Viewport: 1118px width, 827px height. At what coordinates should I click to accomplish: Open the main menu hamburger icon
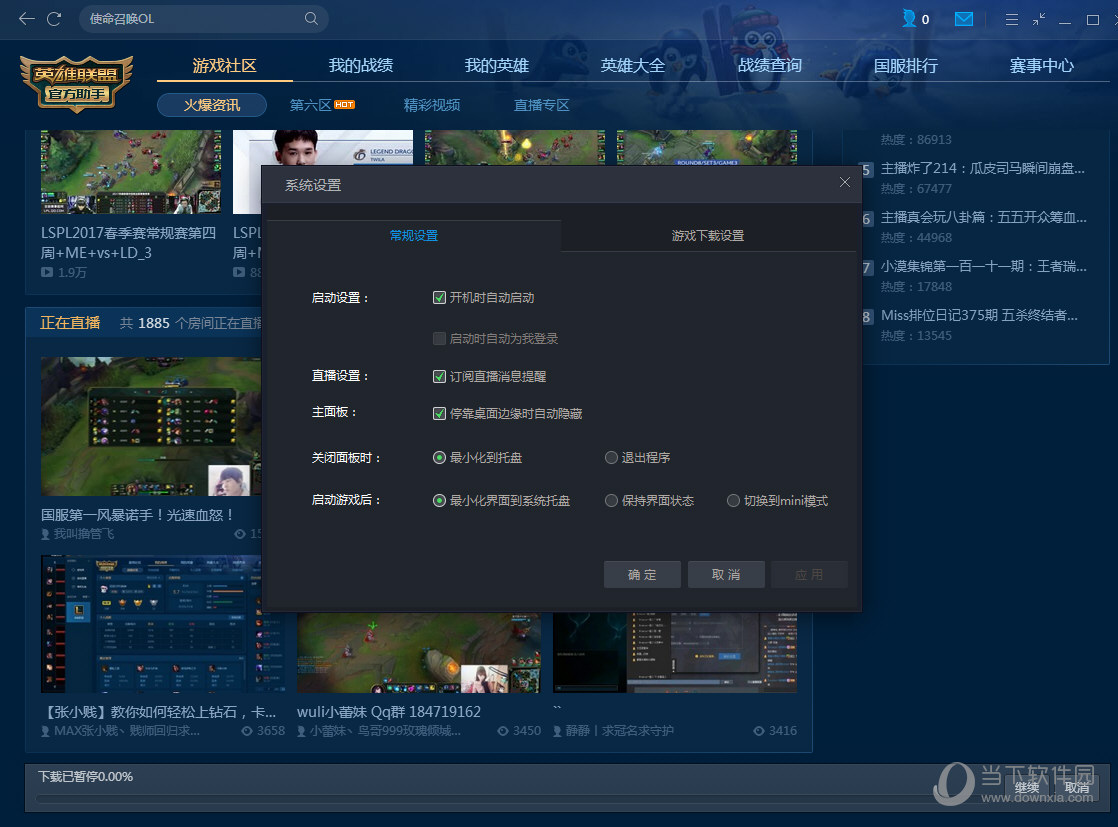(x=1012, y=19)
